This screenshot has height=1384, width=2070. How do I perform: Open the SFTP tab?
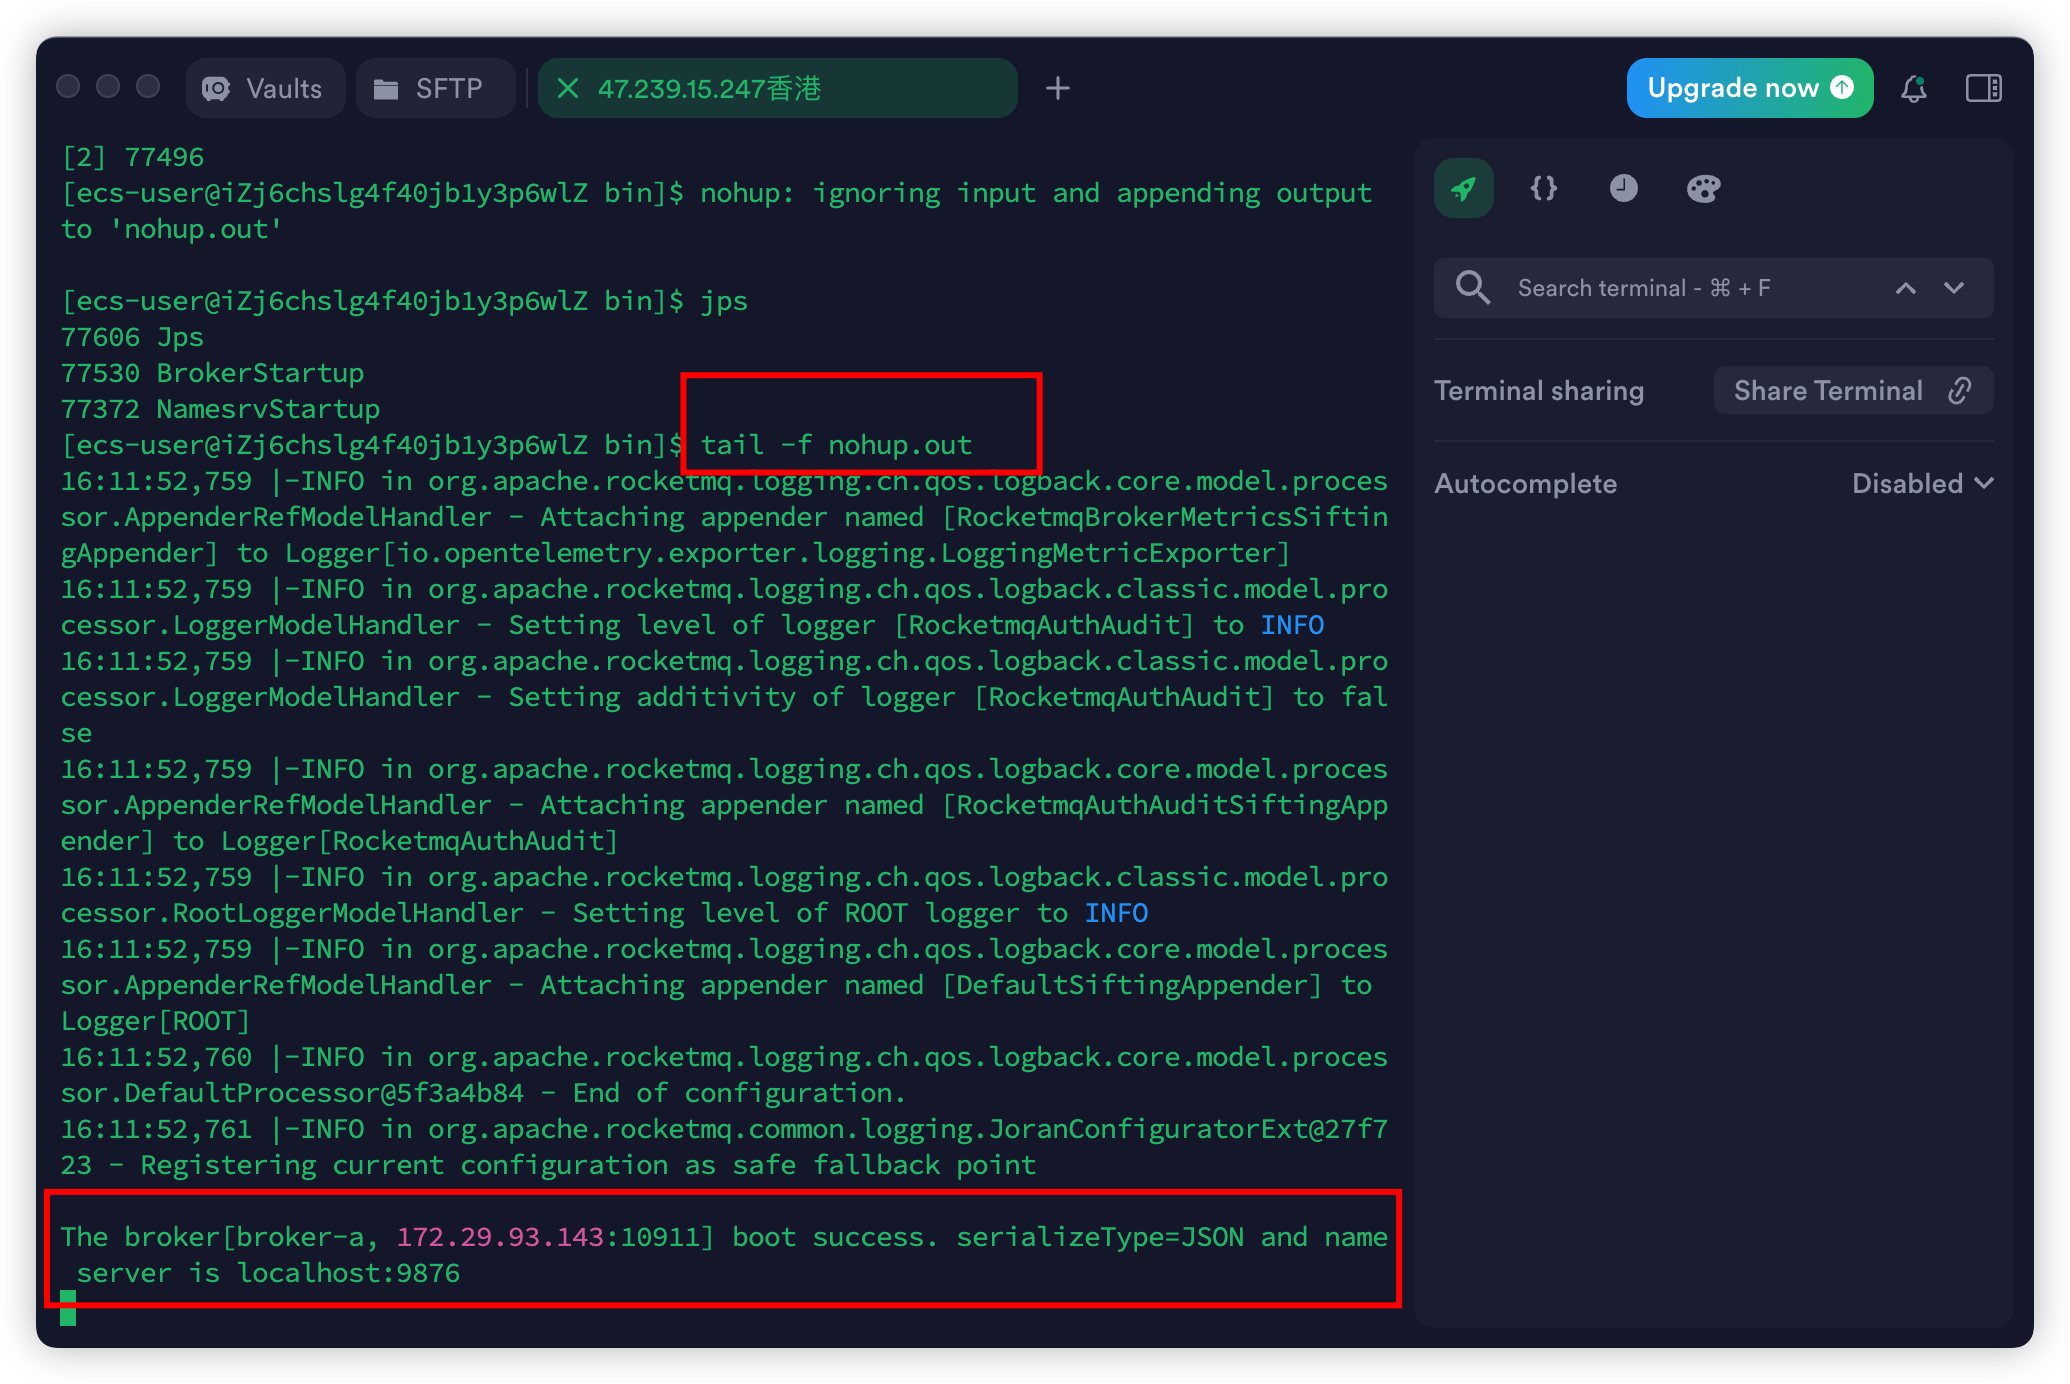435,89
